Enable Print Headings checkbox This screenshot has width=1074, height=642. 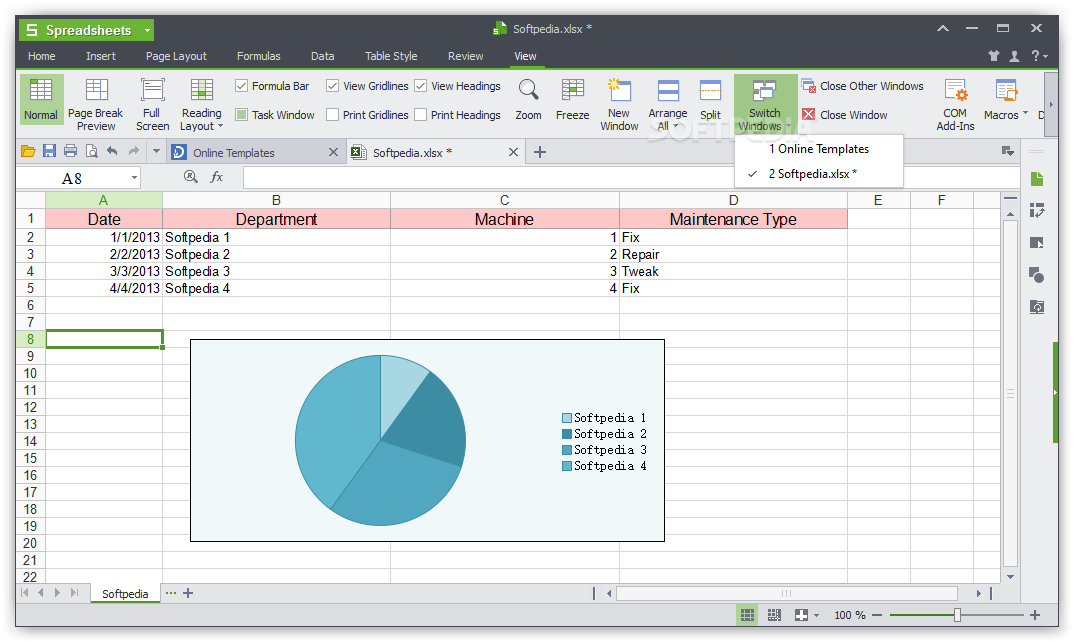[x=421, y=114]
